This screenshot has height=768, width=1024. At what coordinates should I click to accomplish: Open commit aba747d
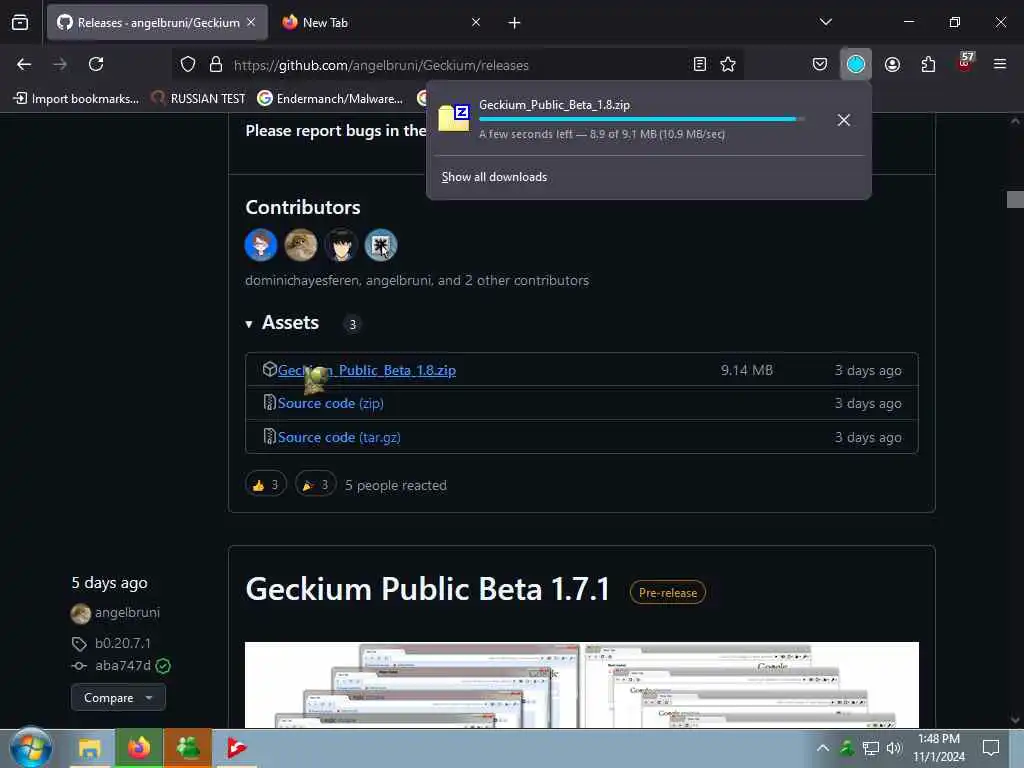click(x=123, y=665)
